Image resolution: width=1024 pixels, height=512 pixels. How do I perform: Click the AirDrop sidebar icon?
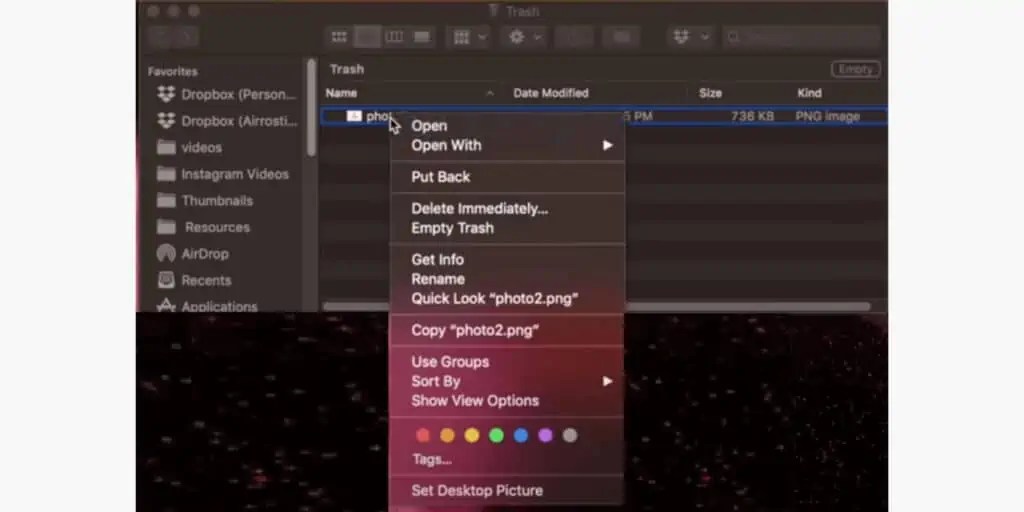point(166,253)
